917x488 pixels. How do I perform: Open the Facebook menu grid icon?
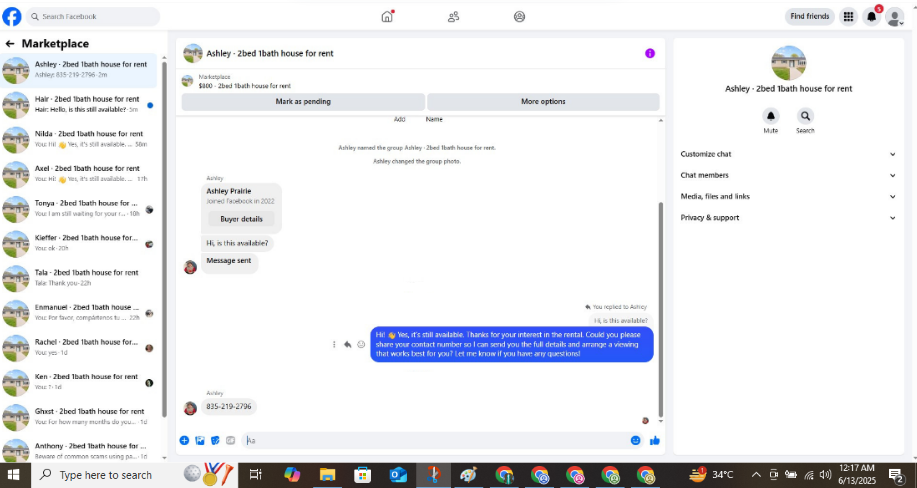pyautogui.click(x=848, y=16)
